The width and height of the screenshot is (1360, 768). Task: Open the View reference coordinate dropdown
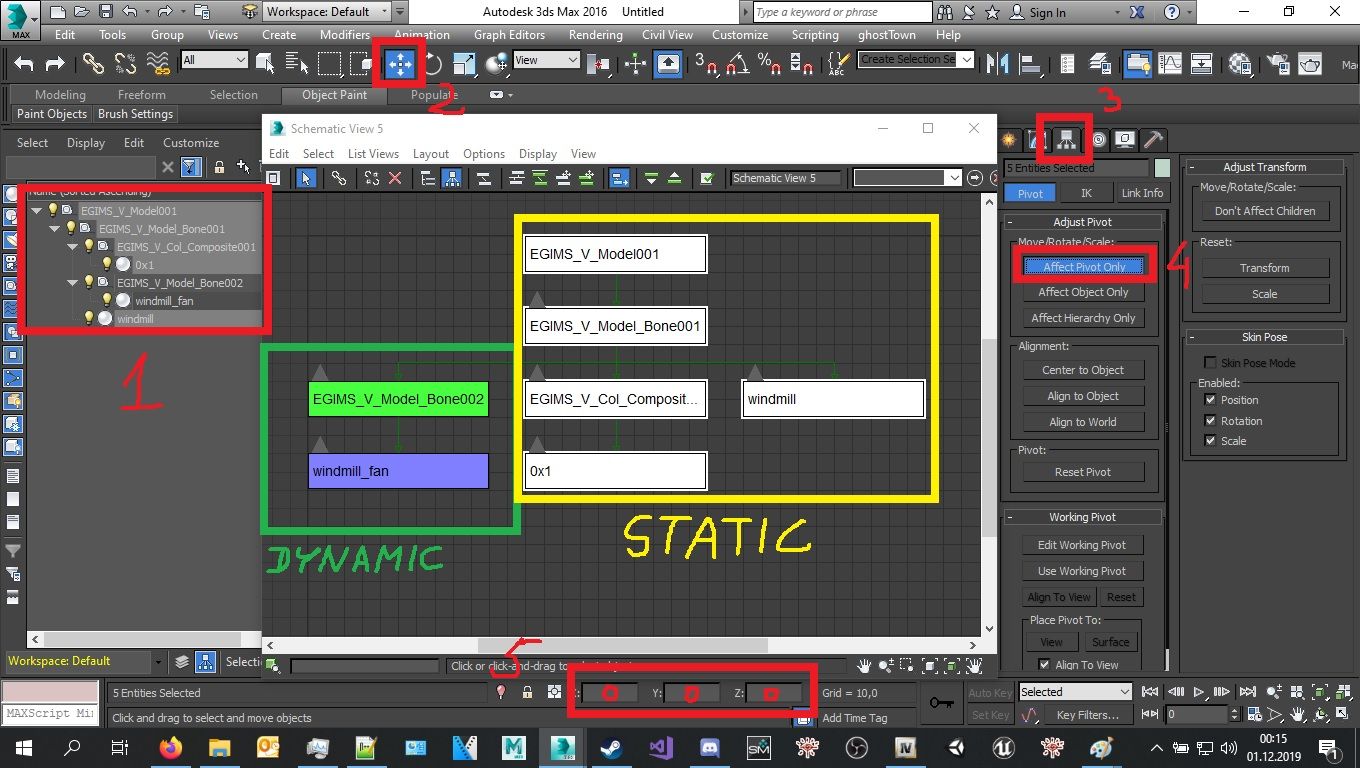(x=546, y=60)
